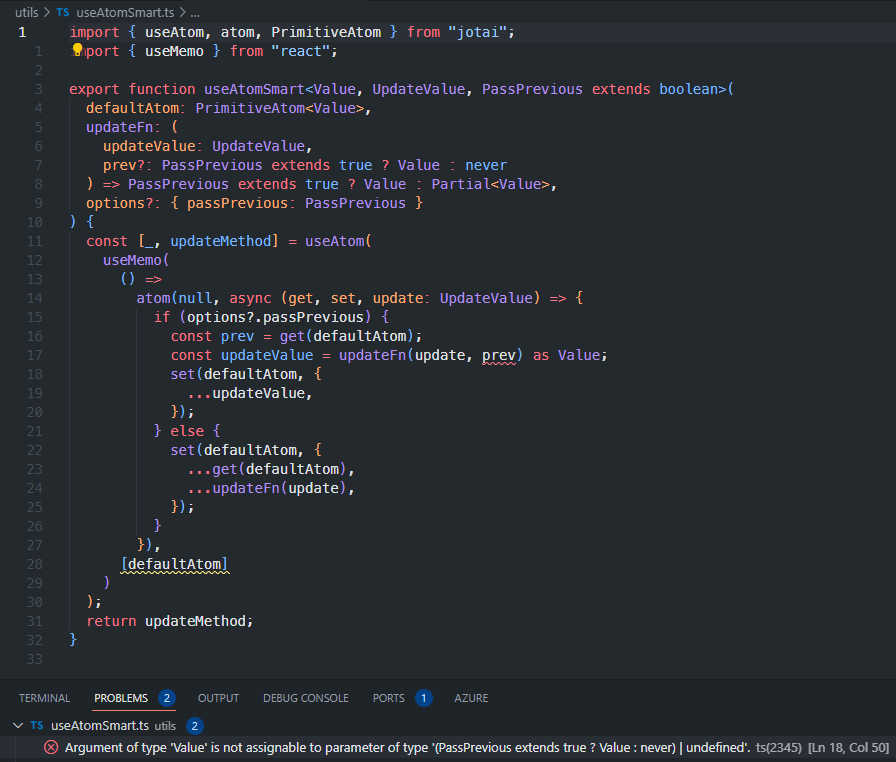This screenshot has width=896, height=762.
Task: Click the ts(2345) error code
Action: 779,747
